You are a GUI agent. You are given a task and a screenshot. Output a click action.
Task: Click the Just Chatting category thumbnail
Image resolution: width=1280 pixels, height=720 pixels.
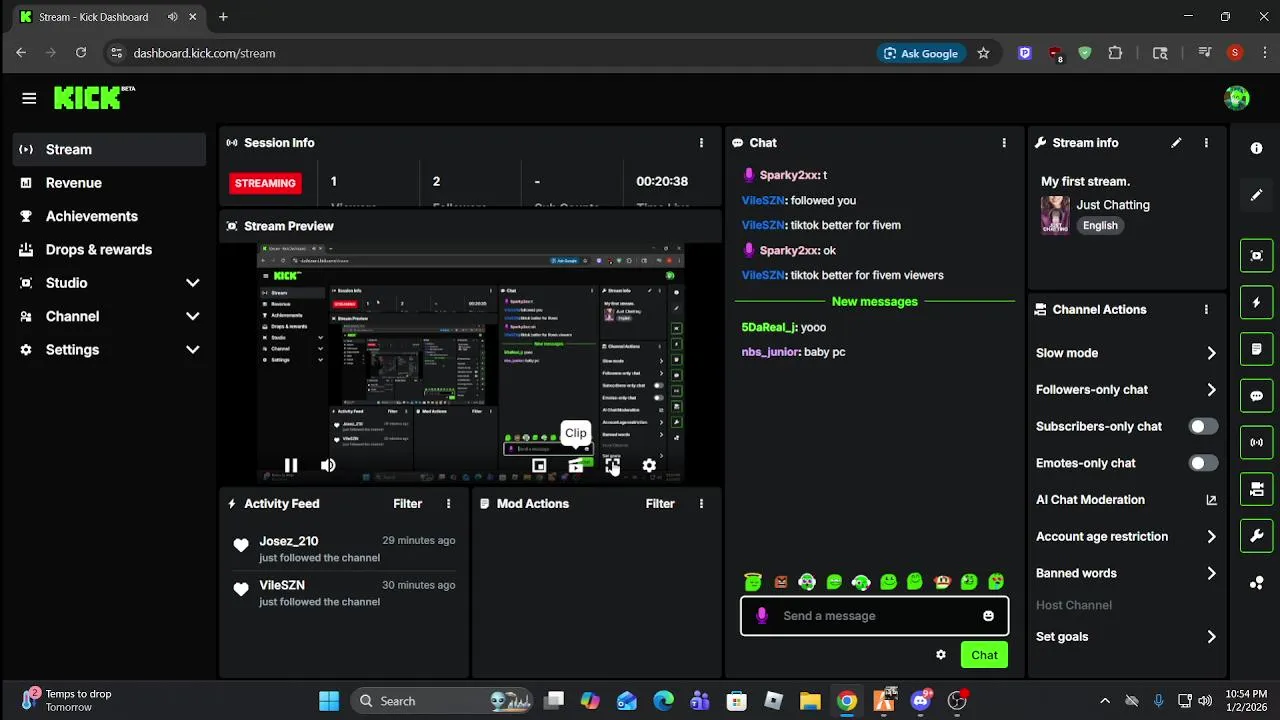(1055, 214)
